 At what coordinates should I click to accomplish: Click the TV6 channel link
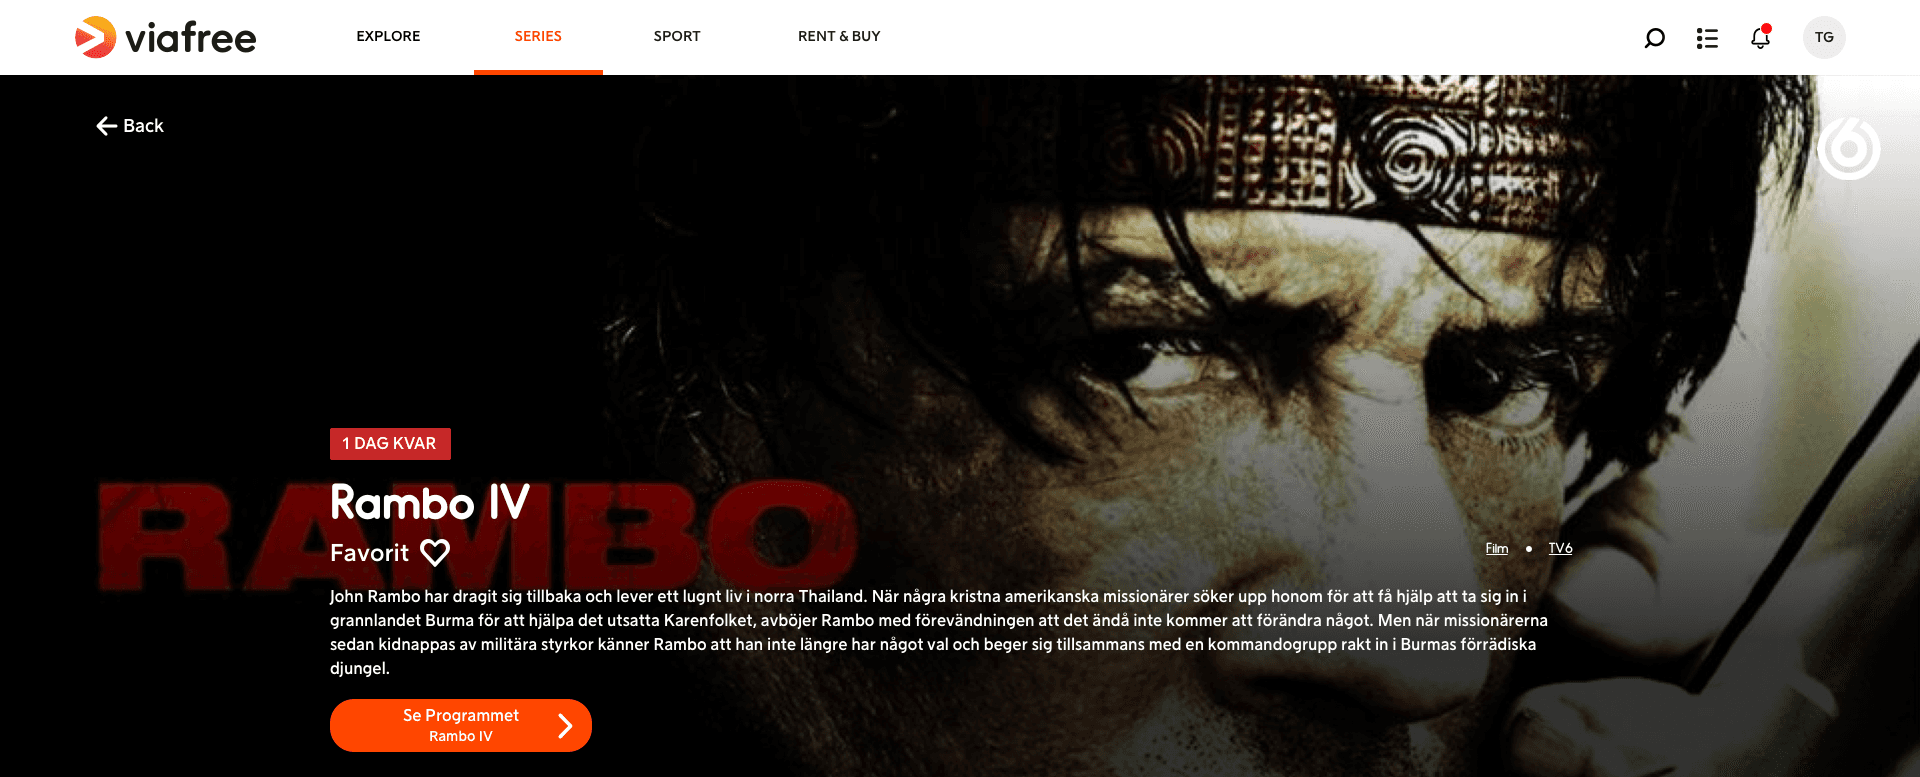coord(1560,548)
